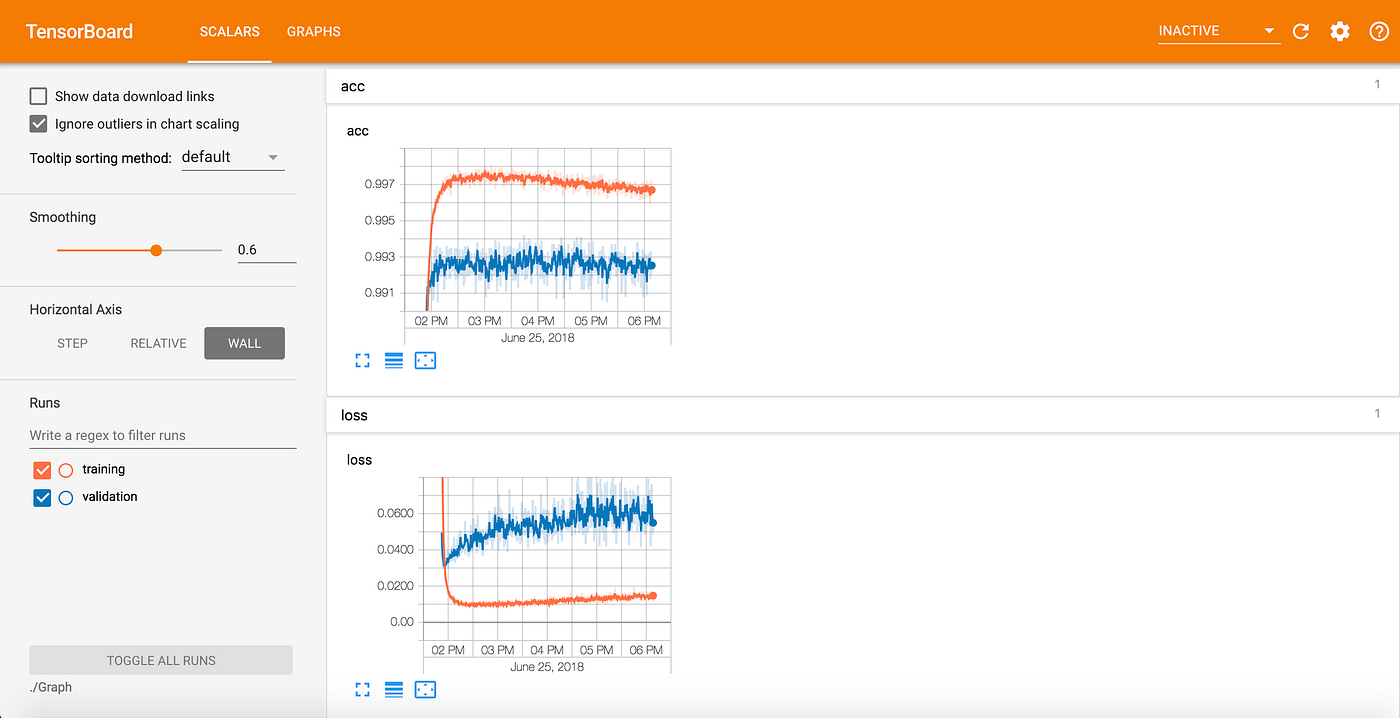
Task: Disable Ignore outliers in chart scaling
Action: click(x=38, y=124)
